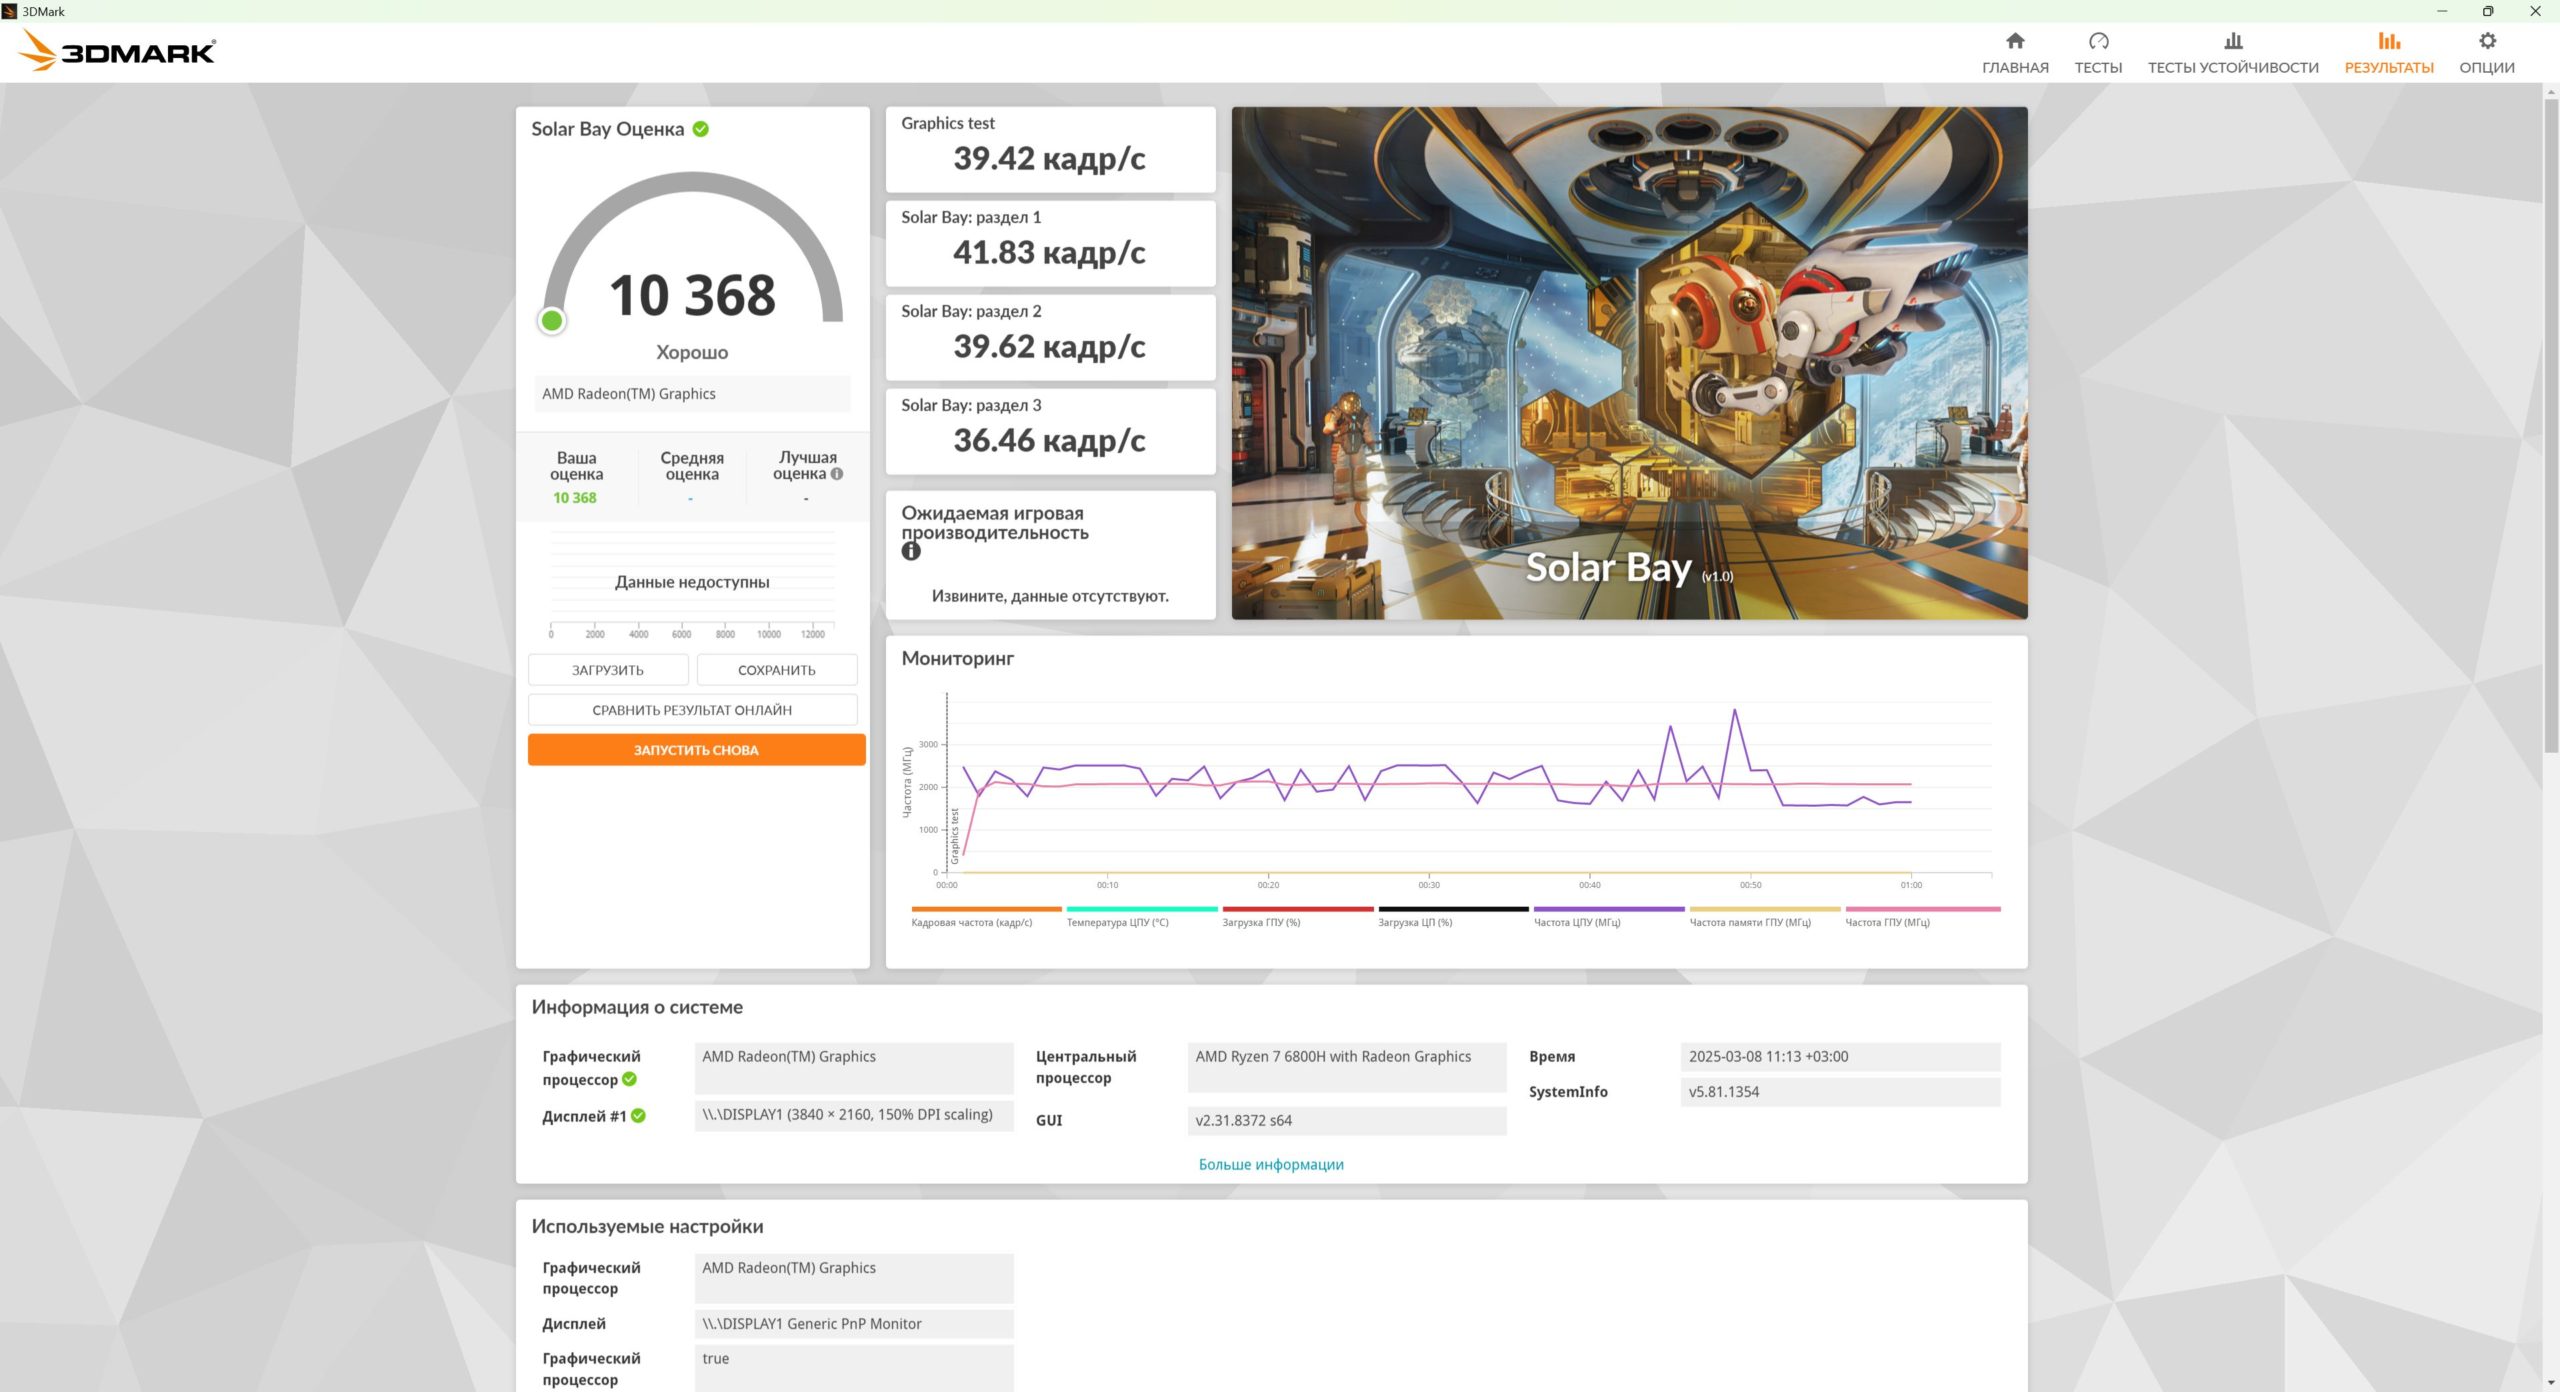Click info icon under Ожидаемая игровая производительность
Screen dimensions: 2560x1392
pos(911,551)
